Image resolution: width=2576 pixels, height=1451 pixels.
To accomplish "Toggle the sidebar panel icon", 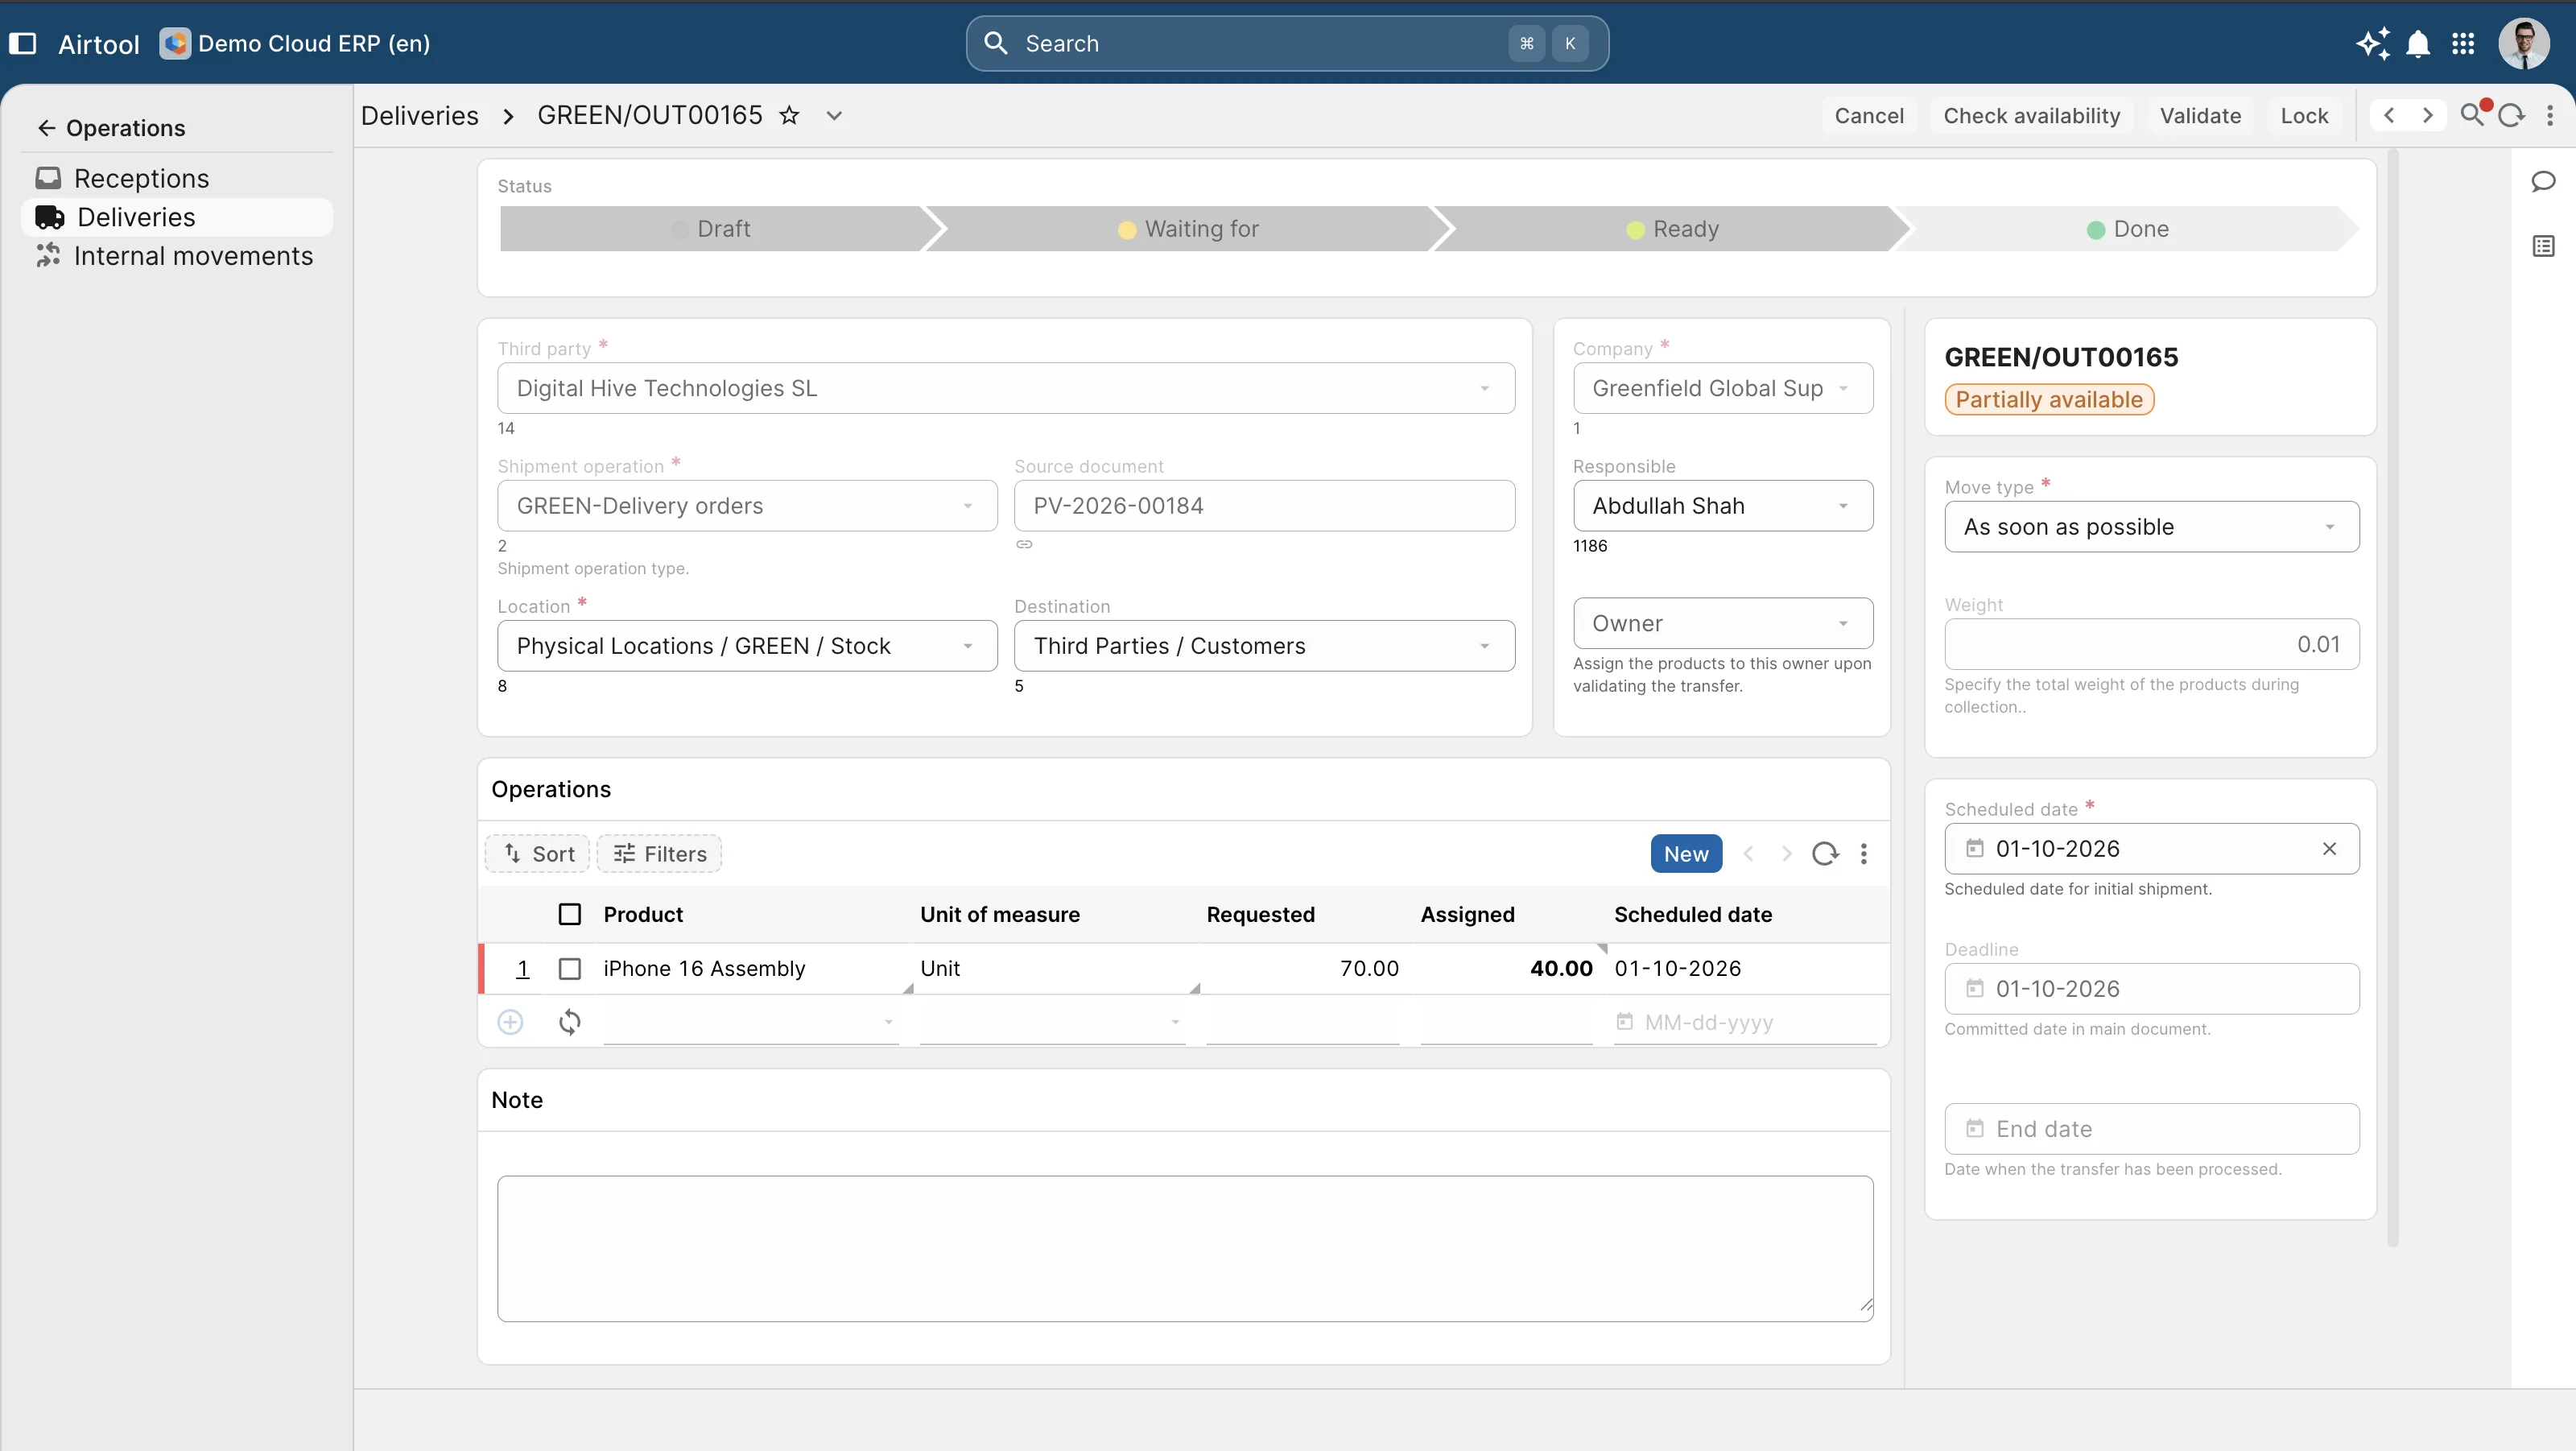I will coord(23,43).
